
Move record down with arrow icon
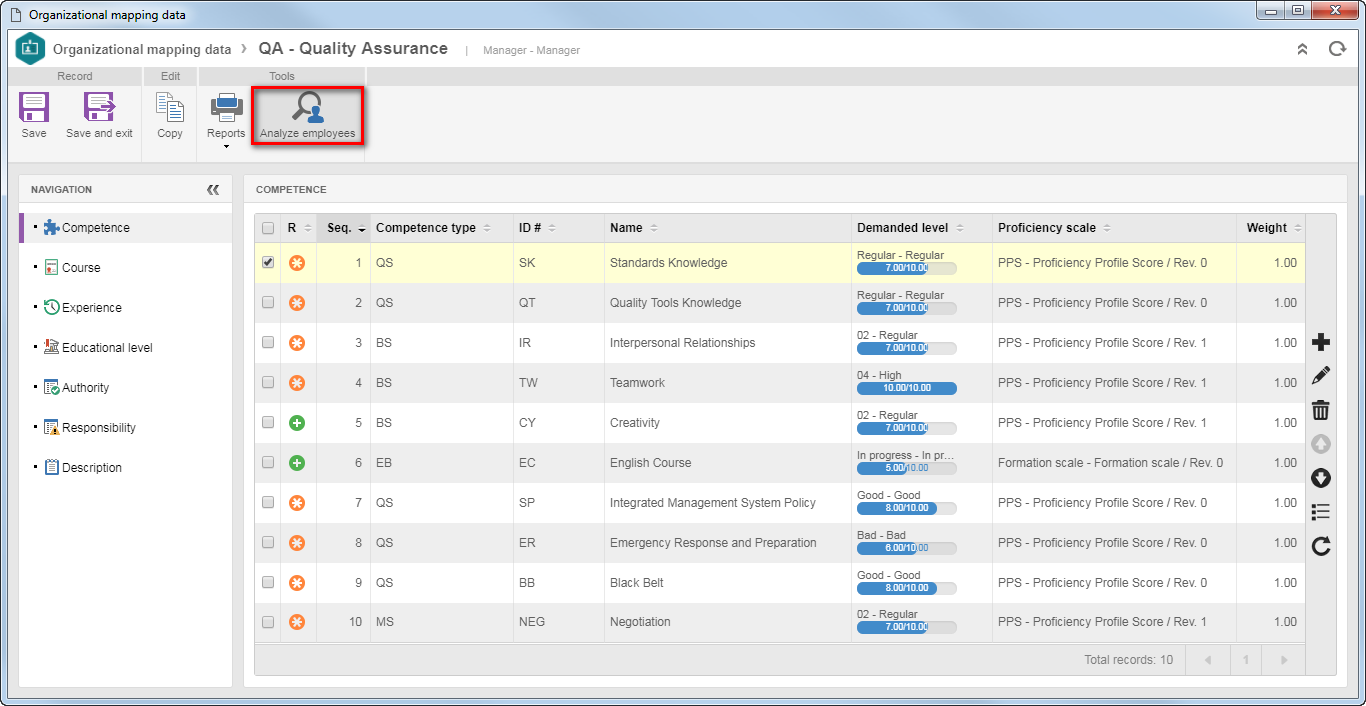coord(1321,478)
